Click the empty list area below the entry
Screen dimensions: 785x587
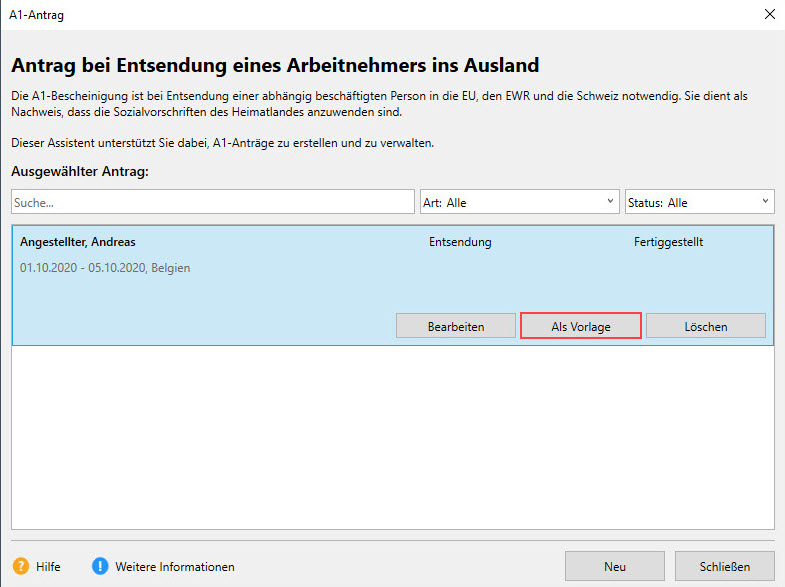coord(392,435)
